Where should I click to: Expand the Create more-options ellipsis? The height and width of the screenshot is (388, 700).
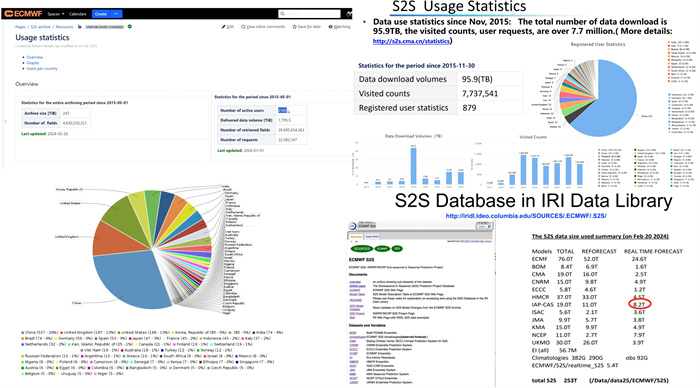pos(116,14)
